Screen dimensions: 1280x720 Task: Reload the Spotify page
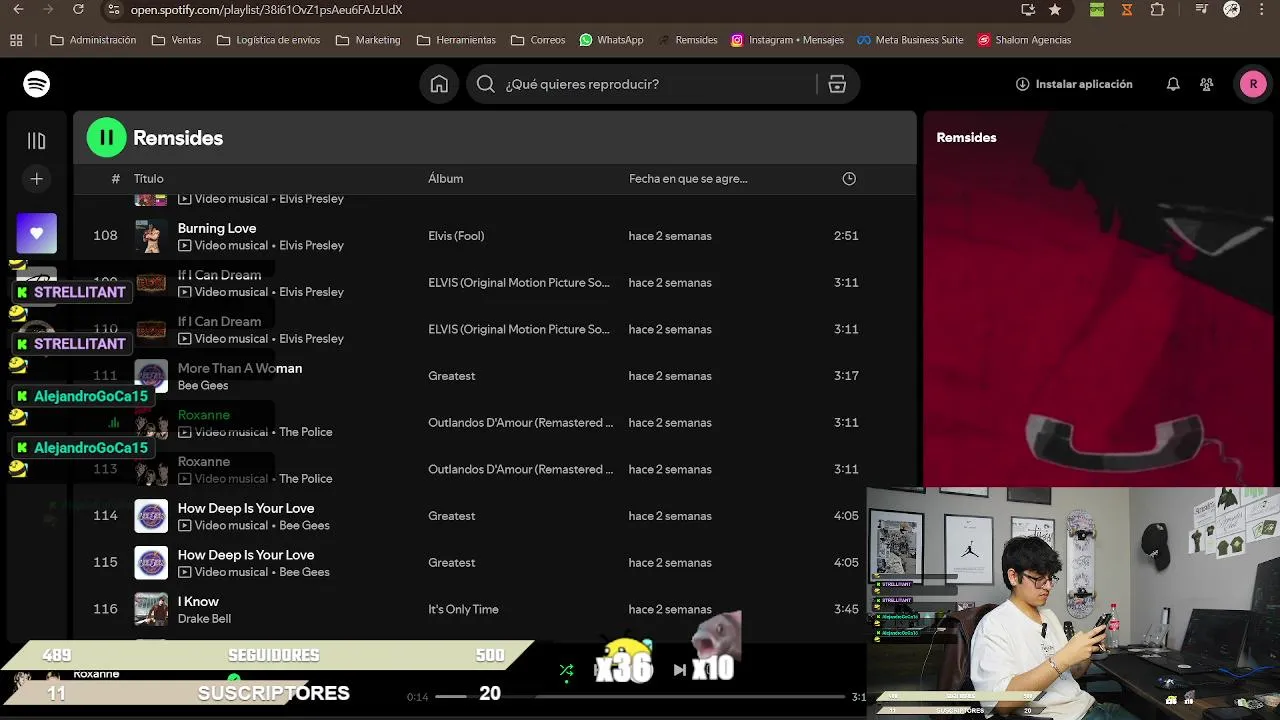[x=79, y=10]
